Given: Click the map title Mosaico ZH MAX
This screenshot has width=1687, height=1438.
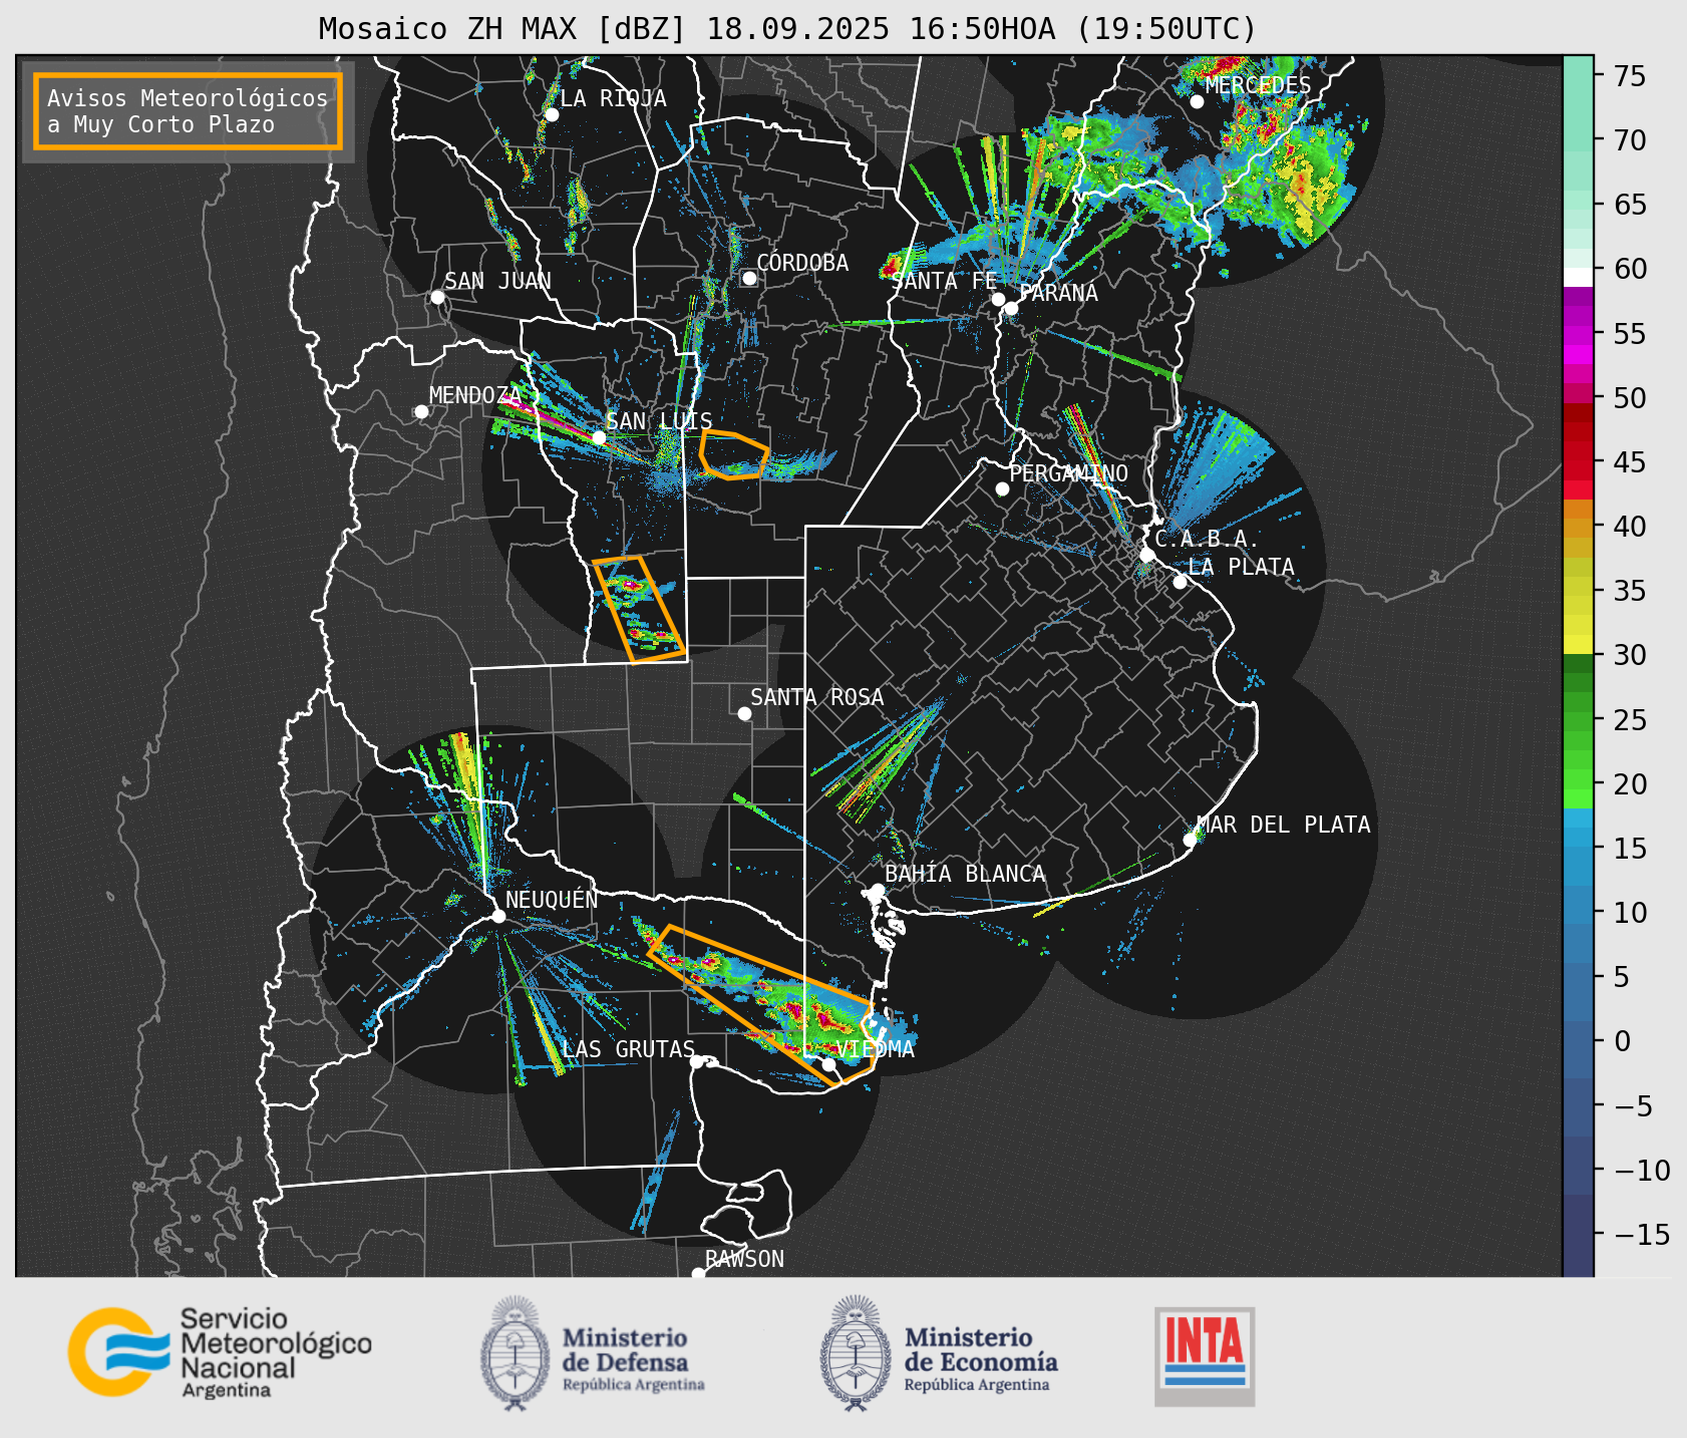Looking at the screenshot, I should click(x=787, y=29).
